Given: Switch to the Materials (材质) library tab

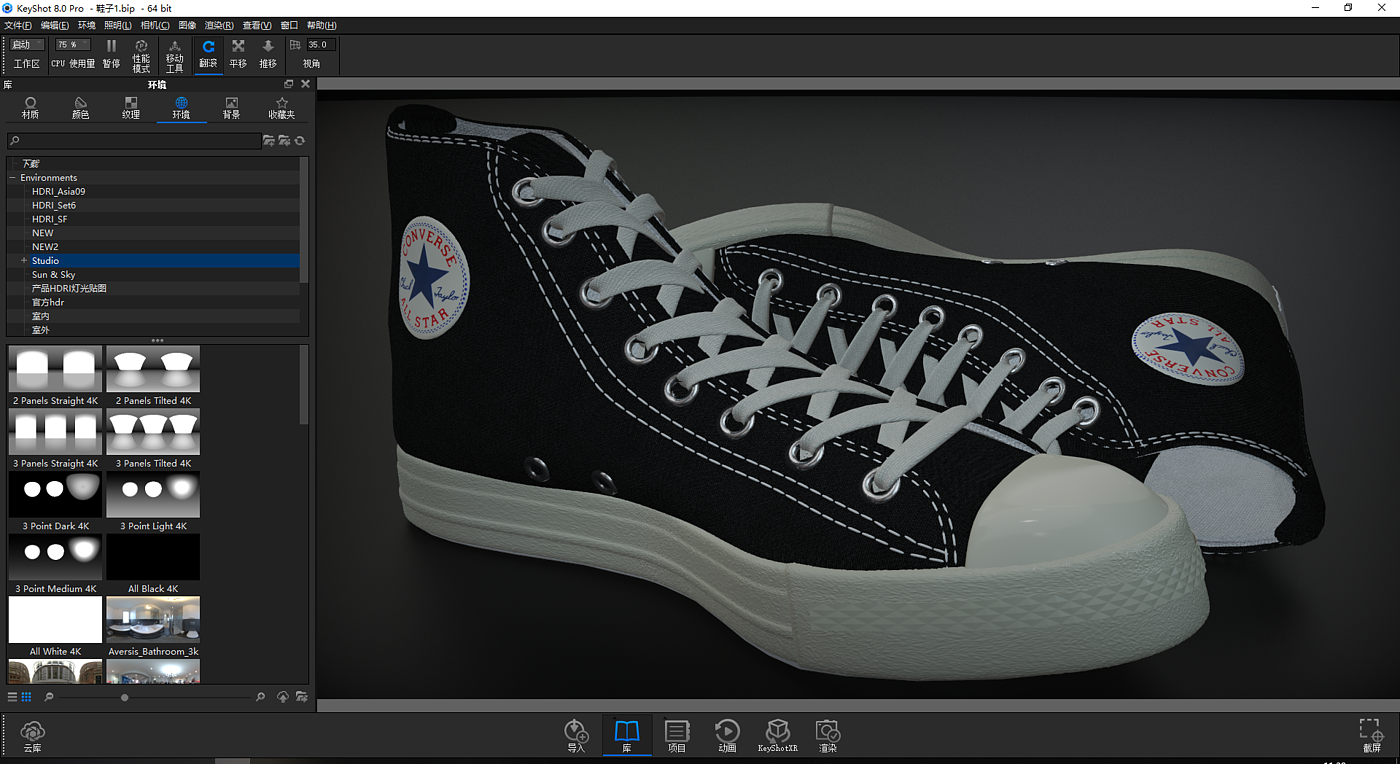Looking at the screenshot, I should [31, 108].
